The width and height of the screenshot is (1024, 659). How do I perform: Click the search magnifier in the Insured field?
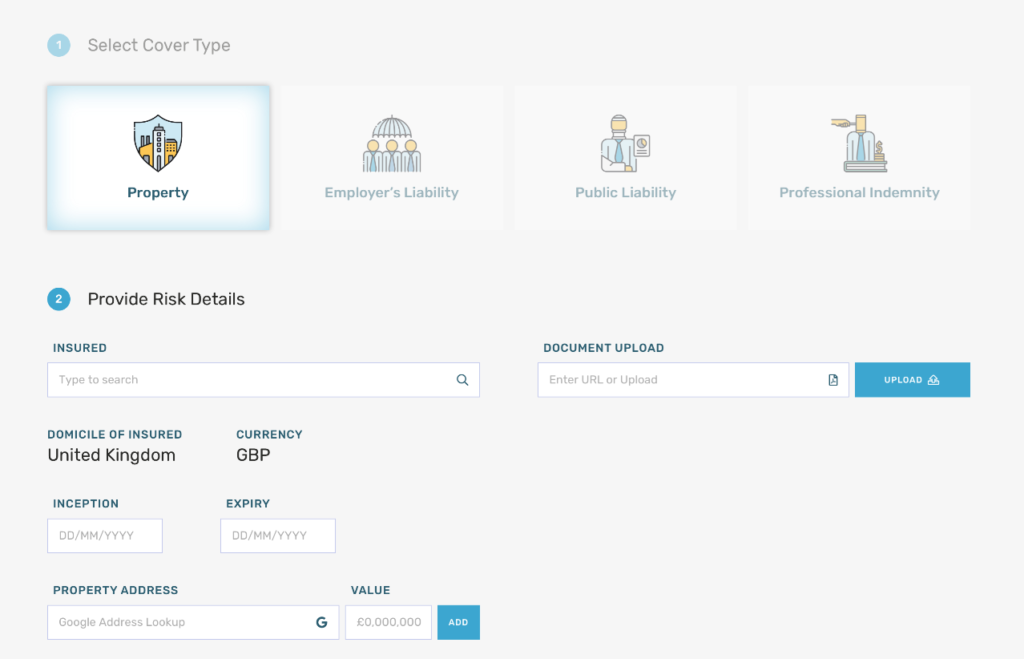point(461,380)
